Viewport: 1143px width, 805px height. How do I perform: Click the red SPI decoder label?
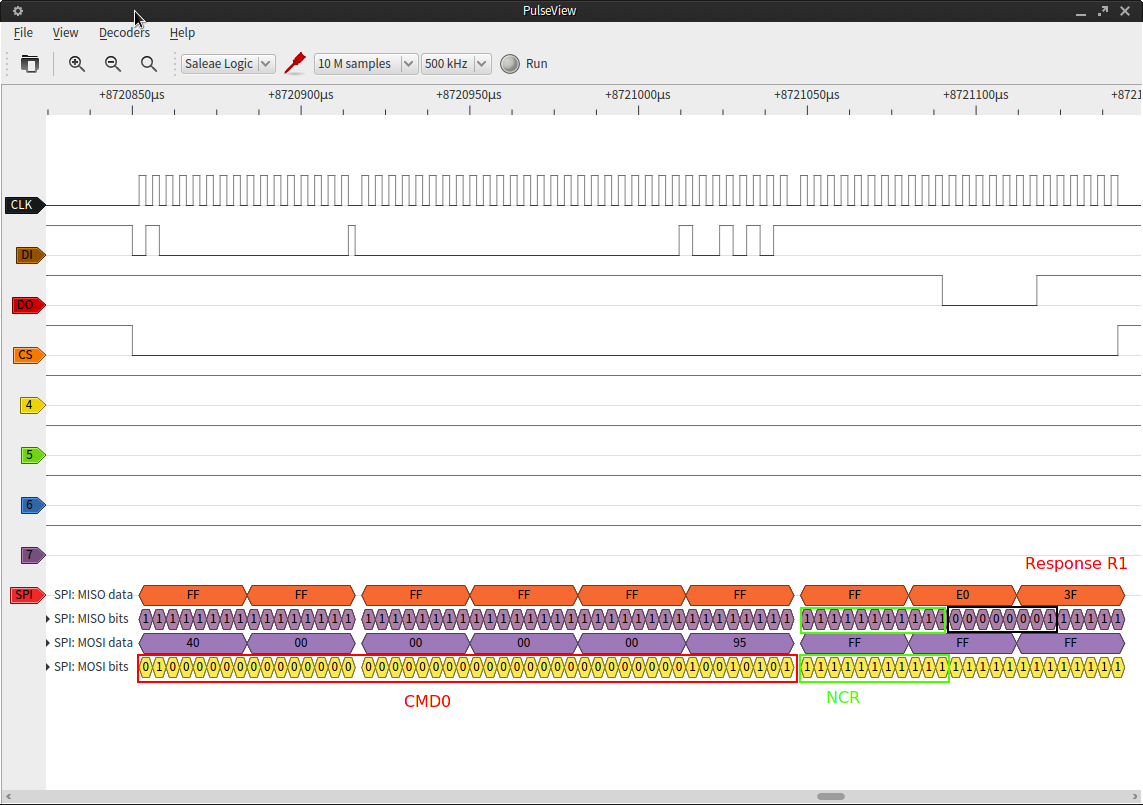(25, 595)
